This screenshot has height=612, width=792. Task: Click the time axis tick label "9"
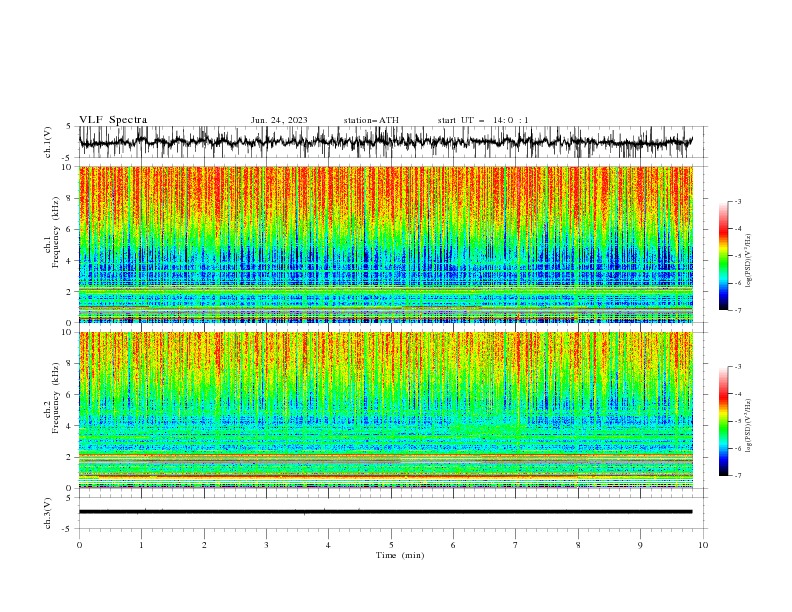pyautogui.click(x=640, y=545)
